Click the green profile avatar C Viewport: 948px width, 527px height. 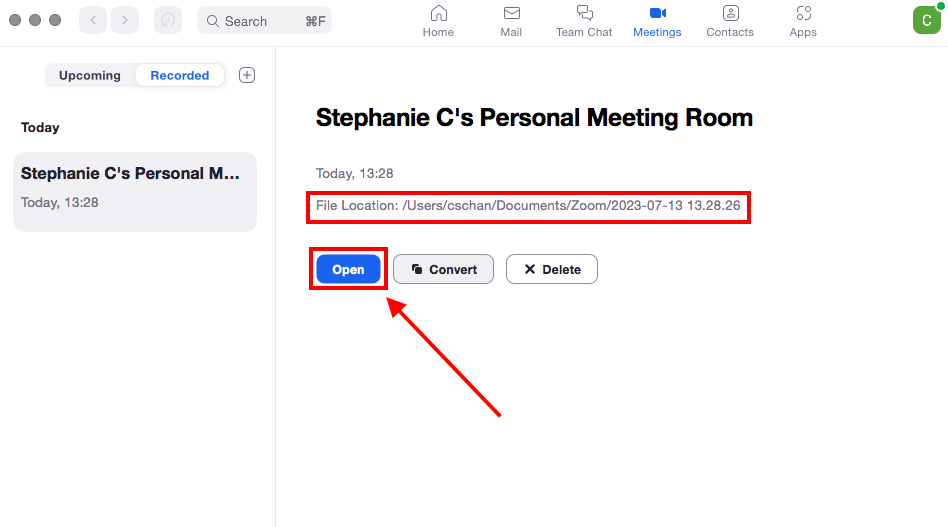tap(927, 20)
